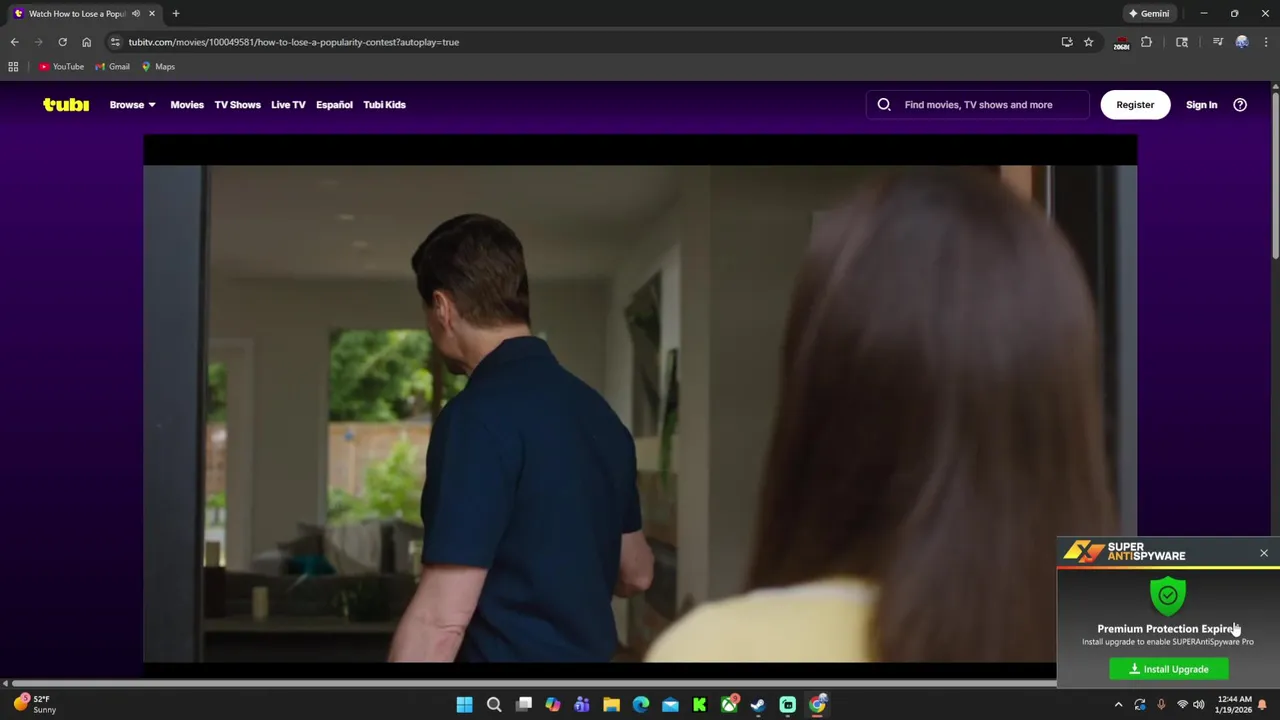Open the apps grid in bookmarks bar
Viewport: 1280px width, 720px height.
click(13, 67)
